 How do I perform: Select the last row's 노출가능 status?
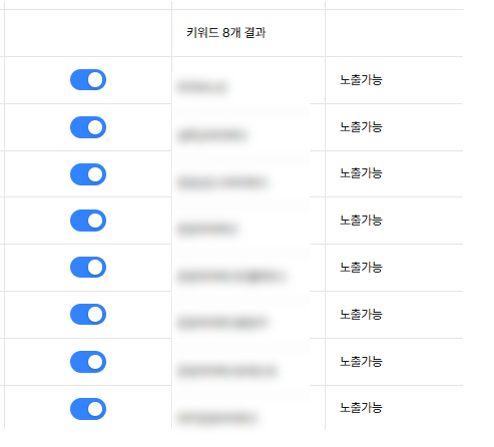[x=361, y=408]
